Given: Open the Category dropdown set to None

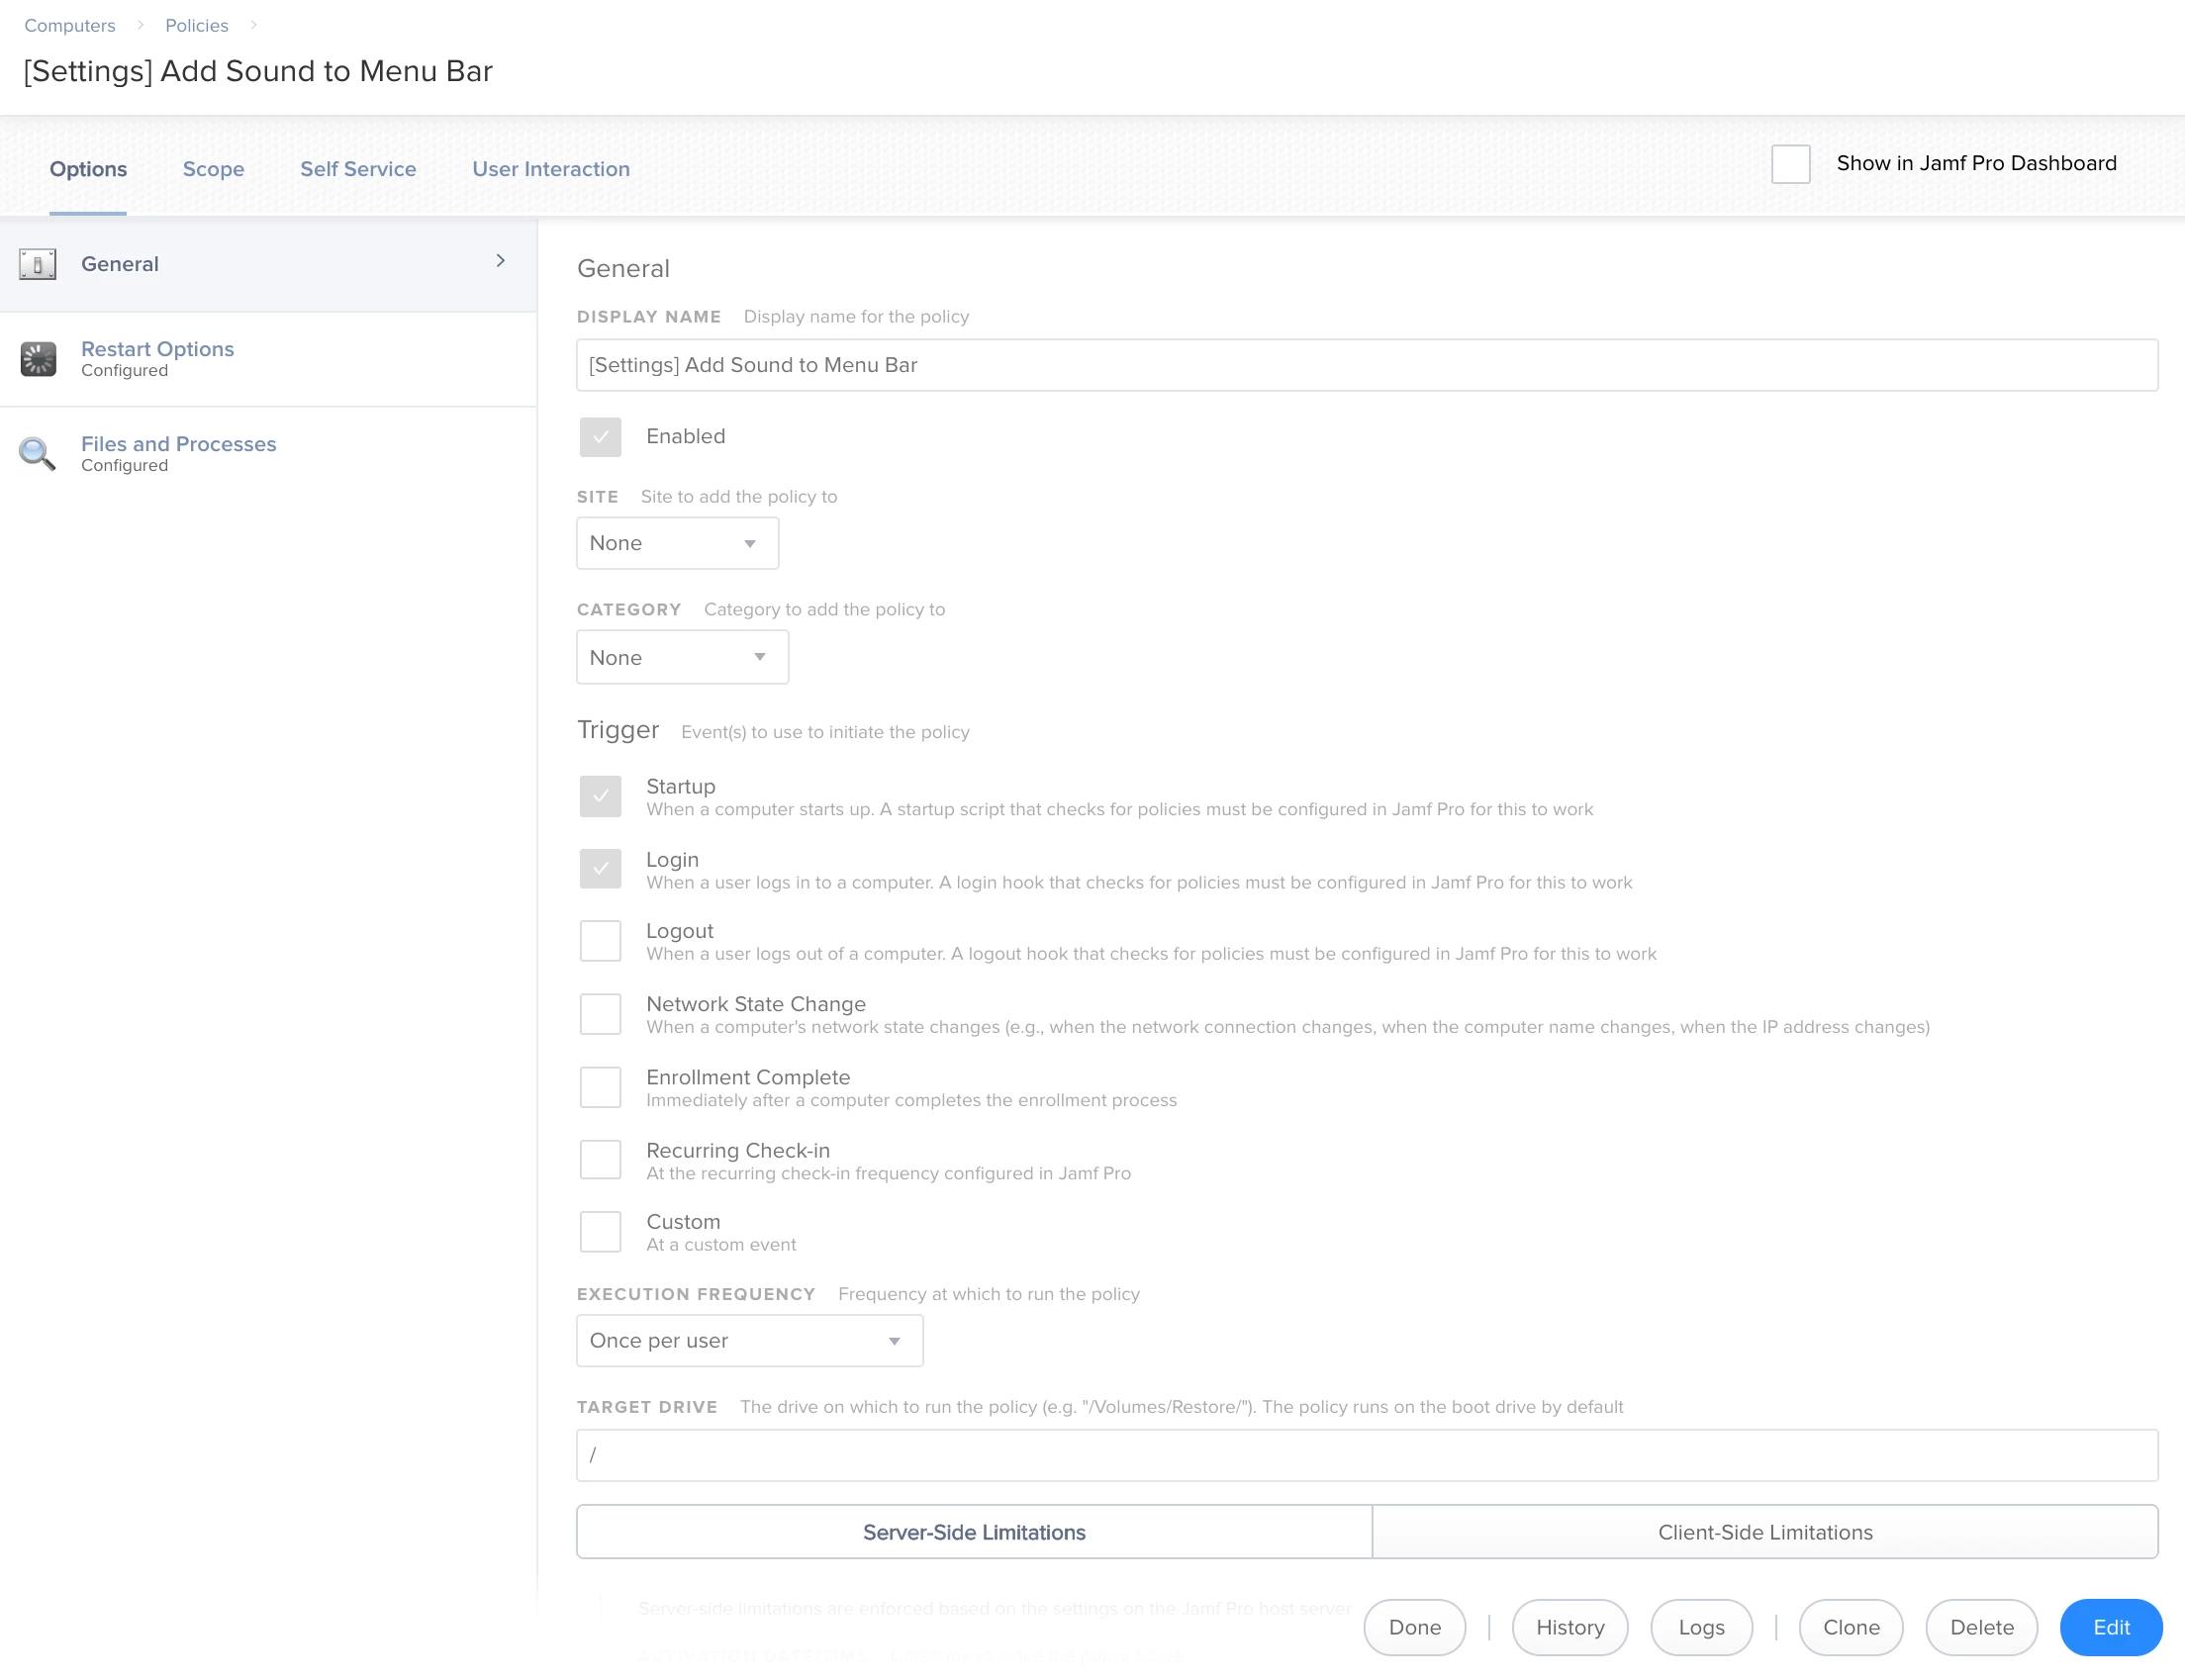Looking at the screenshot, I should pos(682,657).
